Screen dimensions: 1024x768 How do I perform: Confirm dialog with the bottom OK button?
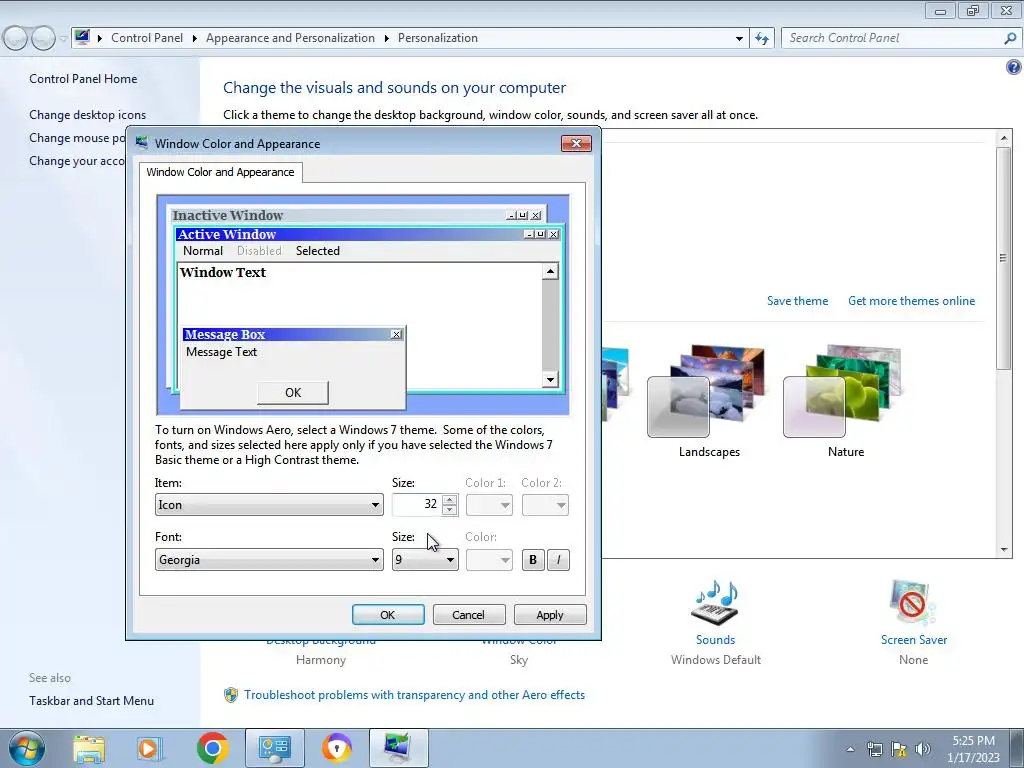(x=388, y=615)
